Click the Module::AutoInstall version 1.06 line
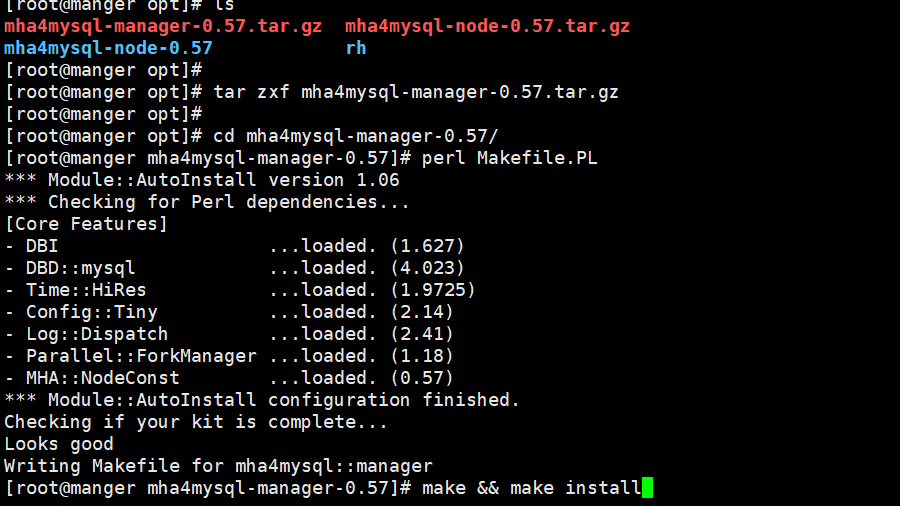 [202, 180]
